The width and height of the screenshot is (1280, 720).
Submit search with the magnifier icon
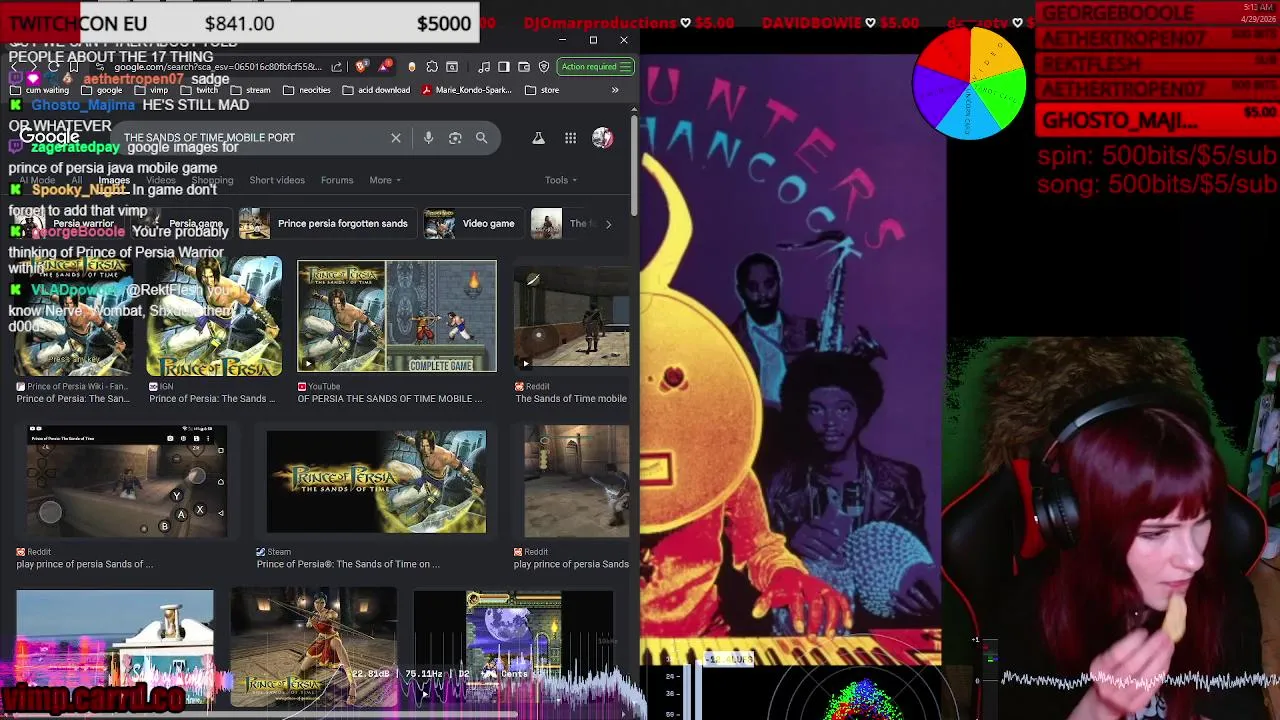[x=482, y=138]
